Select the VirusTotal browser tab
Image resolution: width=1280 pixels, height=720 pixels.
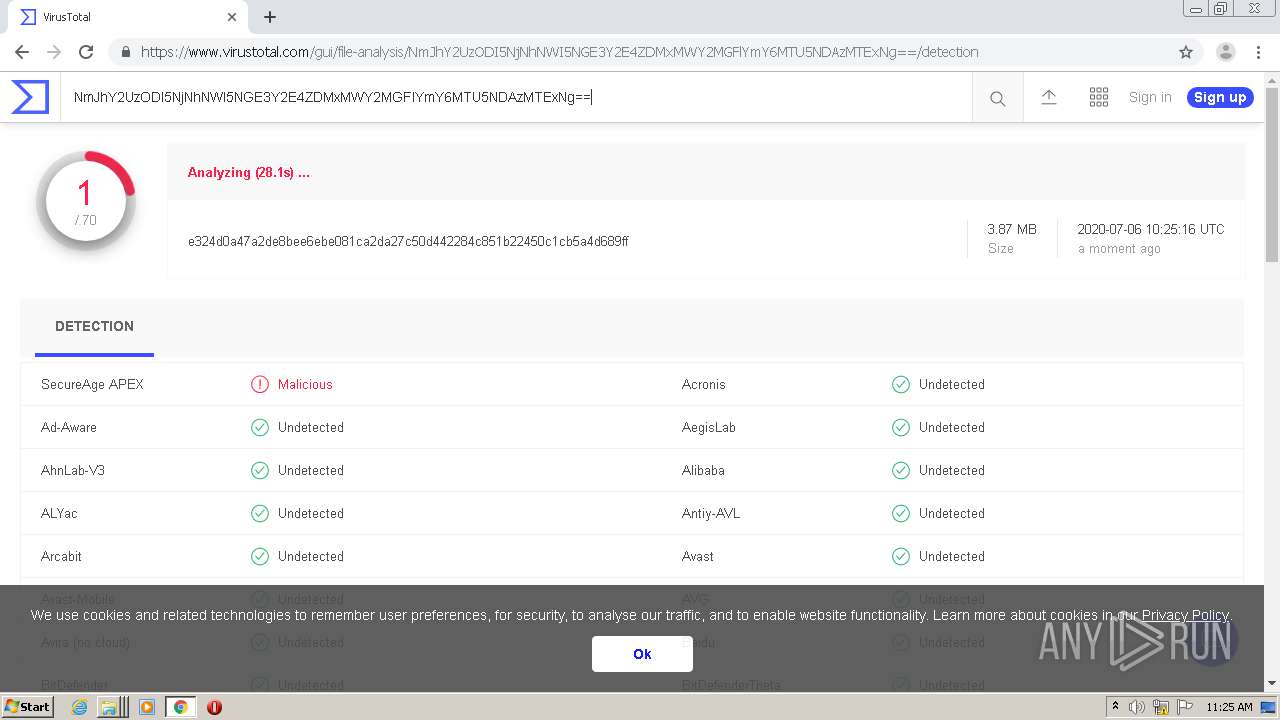pos(128,17)
